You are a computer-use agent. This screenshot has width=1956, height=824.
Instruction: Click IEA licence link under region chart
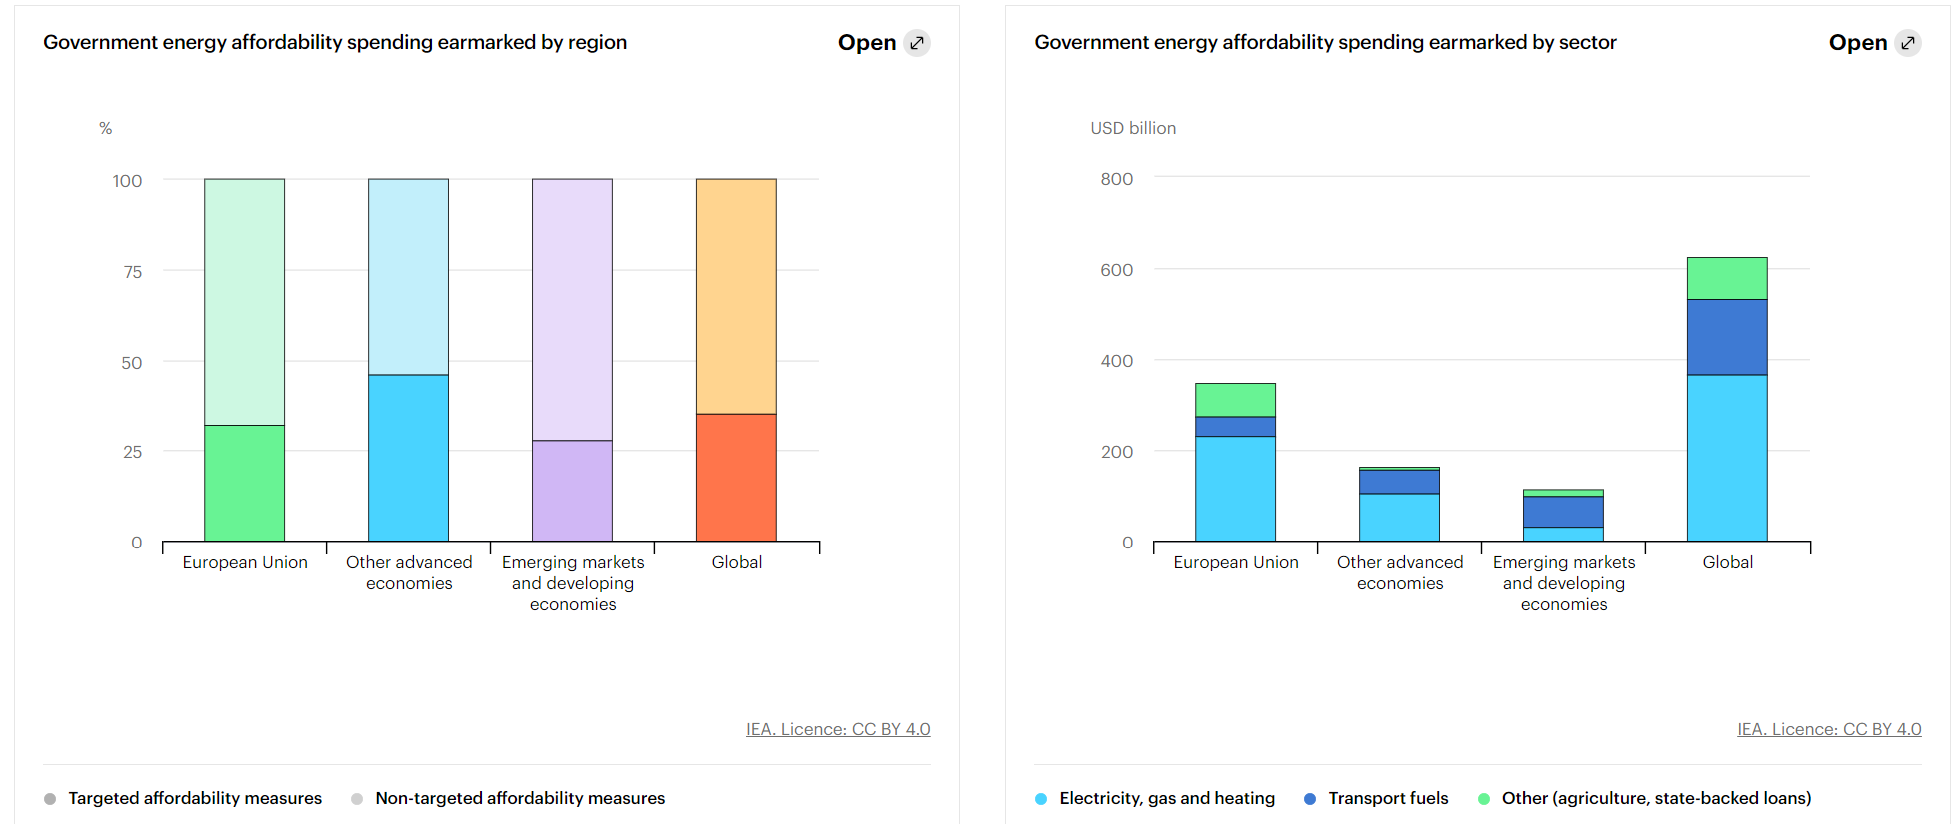click(x=837, y=729)
